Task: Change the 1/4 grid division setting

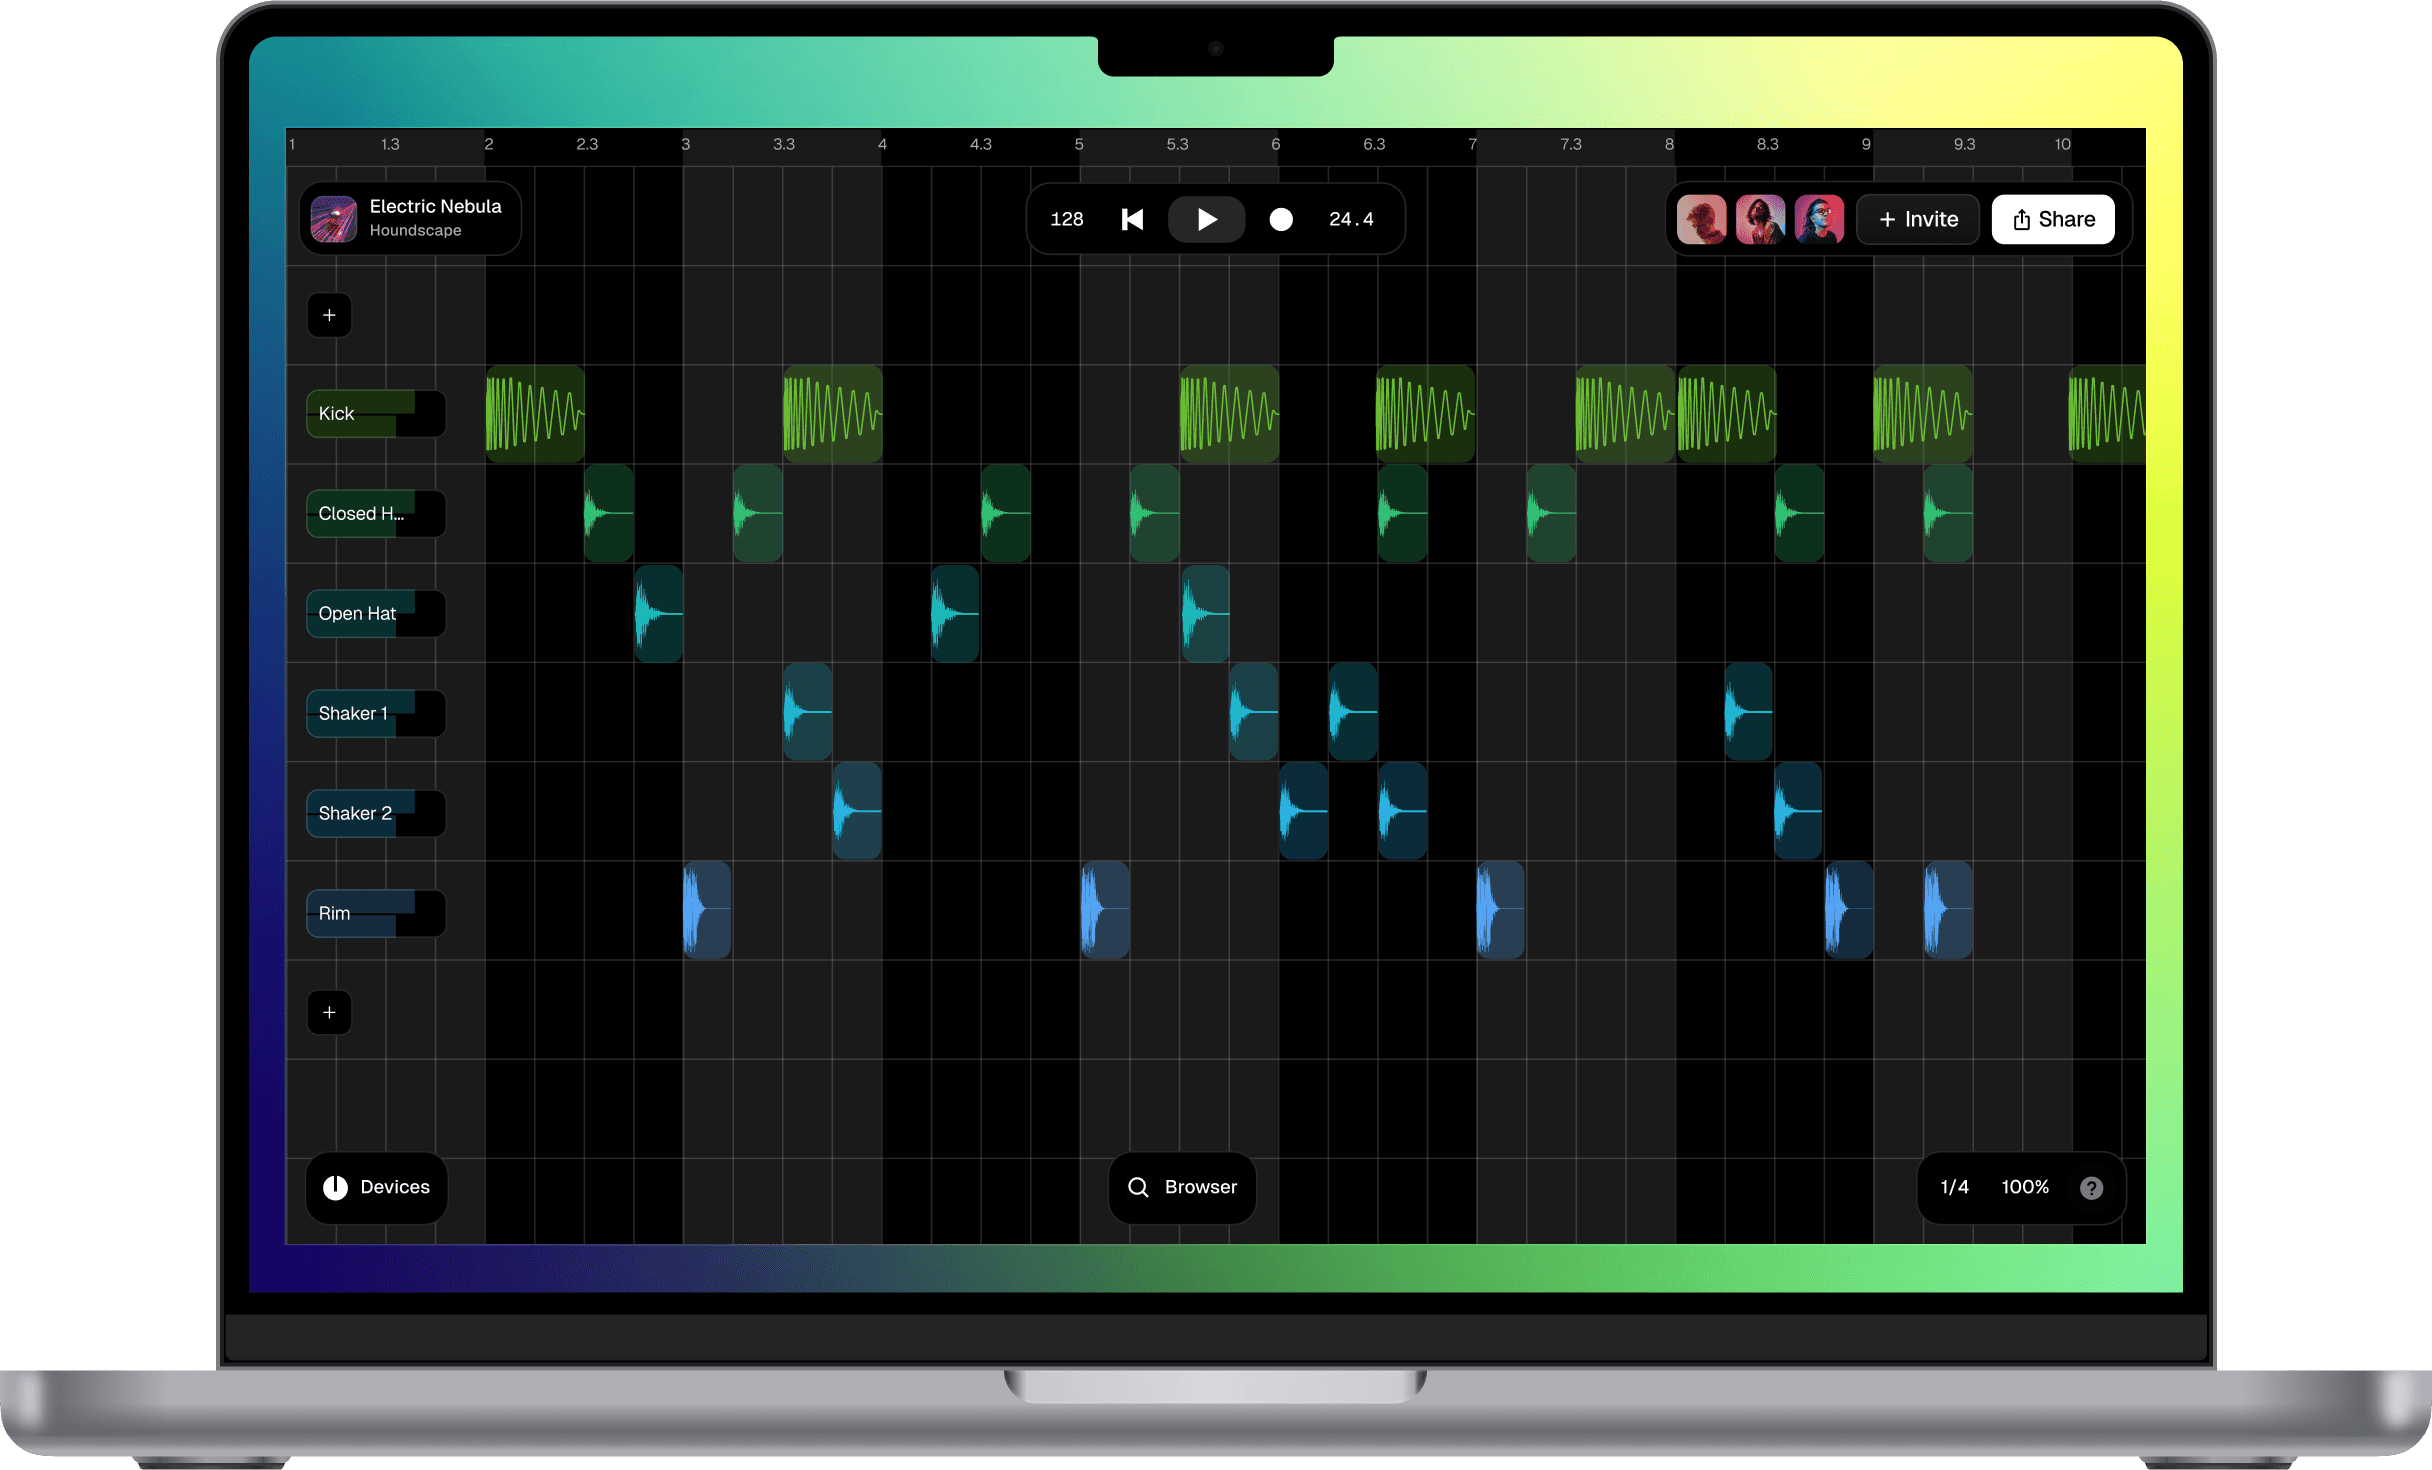Action: coord(1954,1187)
